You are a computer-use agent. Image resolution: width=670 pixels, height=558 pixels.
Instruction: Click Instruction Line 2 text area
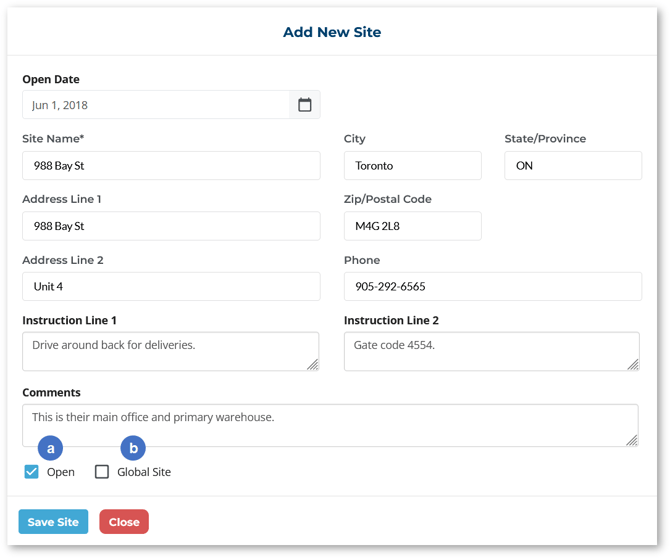coord(490,352)
